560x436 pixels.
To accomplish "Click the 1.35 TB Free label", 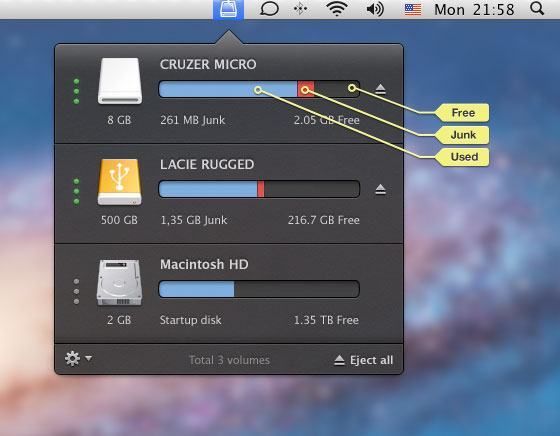I will [326, 320].
